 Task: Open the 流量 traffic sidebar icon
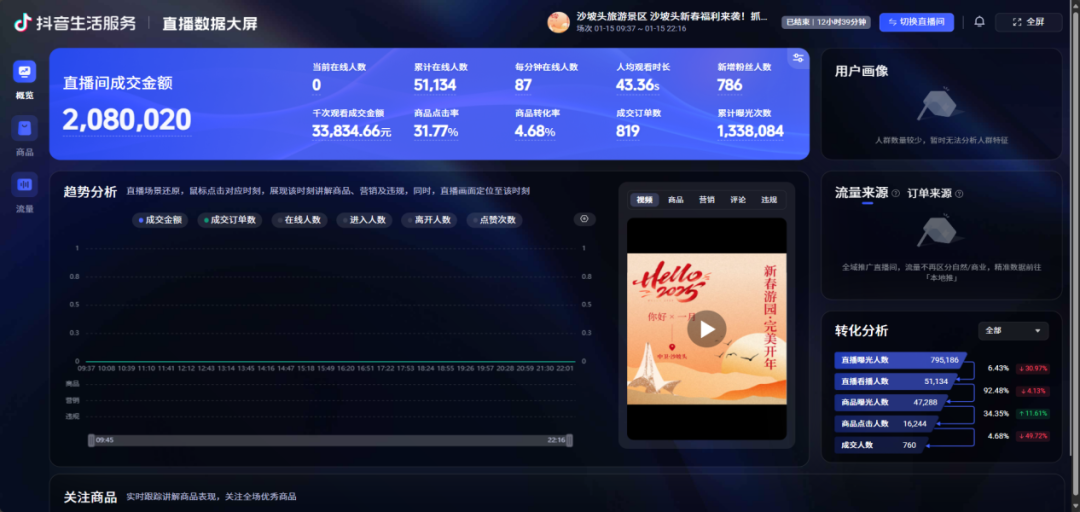pyautogui.click(x=25, y=185)
